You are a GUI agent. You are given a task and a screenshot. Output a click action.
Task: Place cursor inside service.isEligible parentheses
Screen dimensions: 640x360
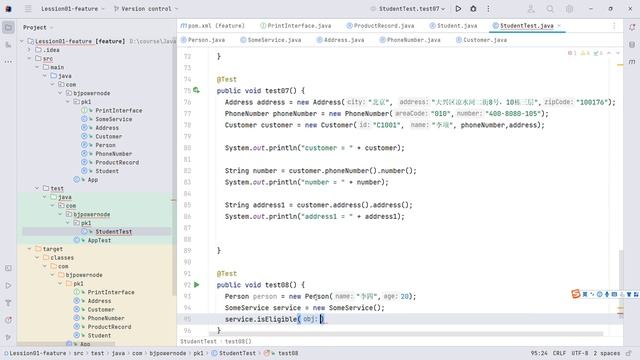pyautogui.click(x=322, y=319)
